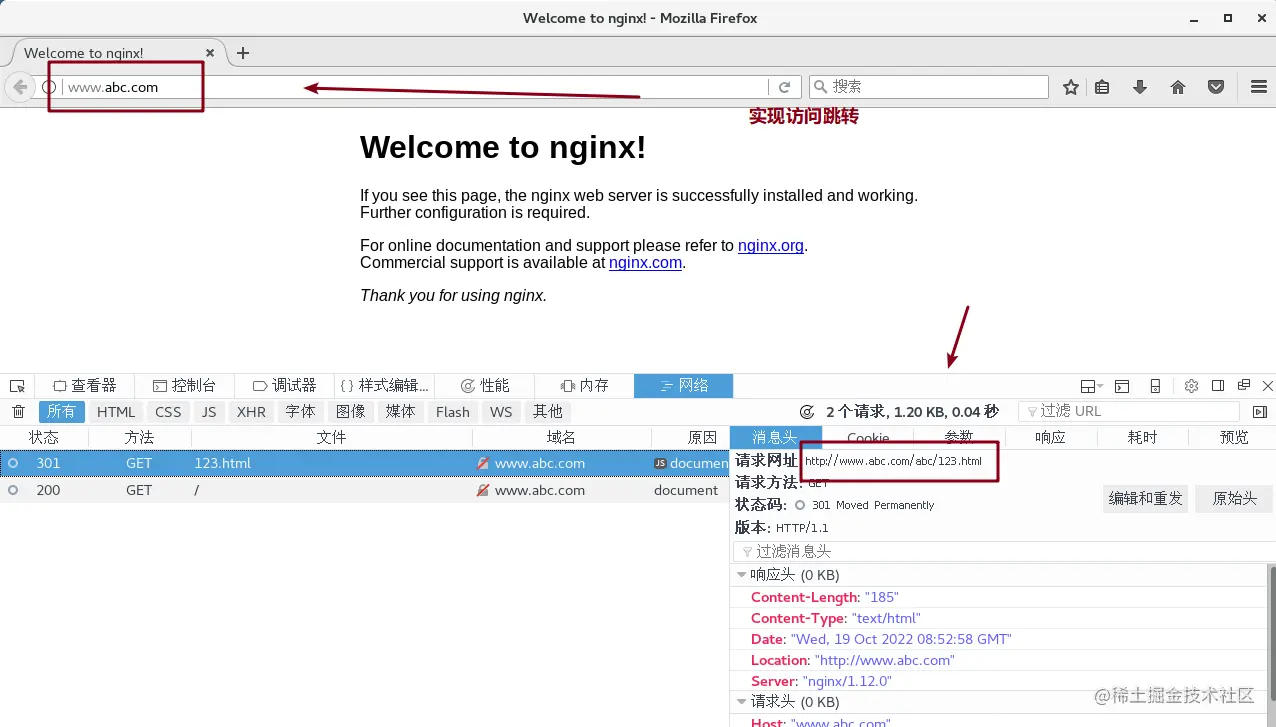The image size is (1276, 727).
Task: Switch to the 参数 (Params) tab
Action: click(959, 437)
